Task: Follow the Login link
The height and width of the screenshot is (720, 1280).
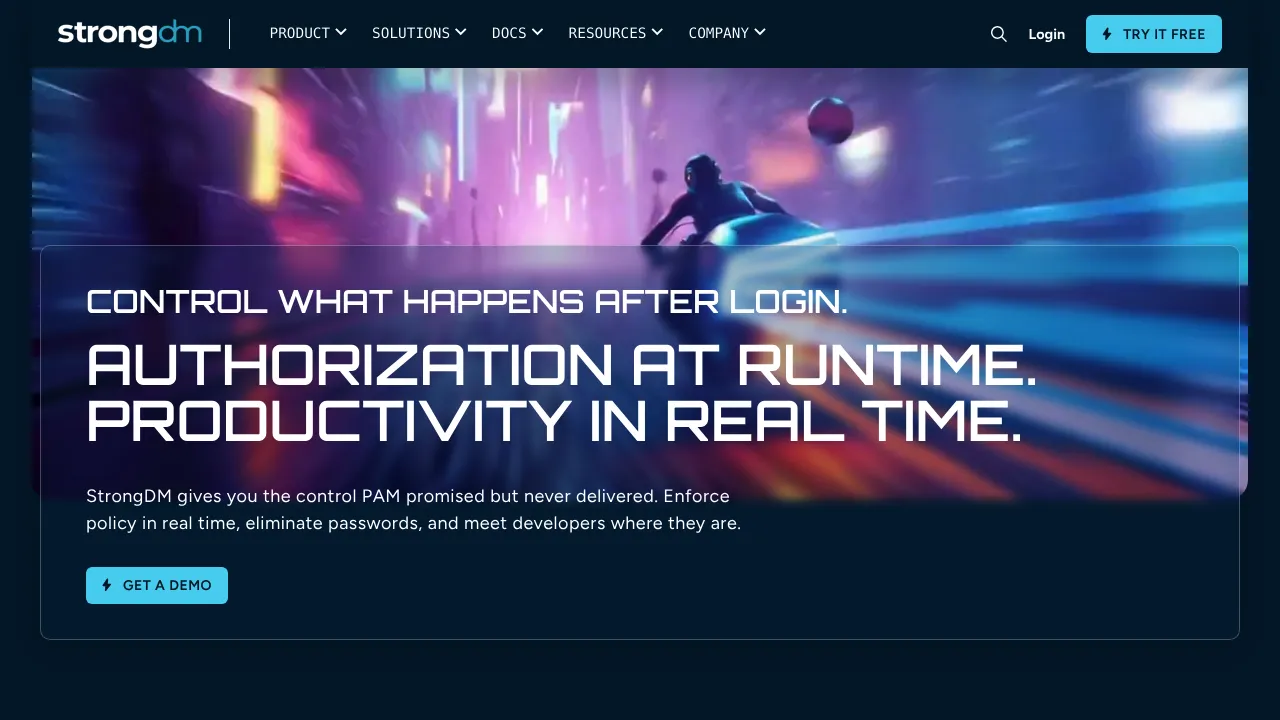Action: 1046,34
